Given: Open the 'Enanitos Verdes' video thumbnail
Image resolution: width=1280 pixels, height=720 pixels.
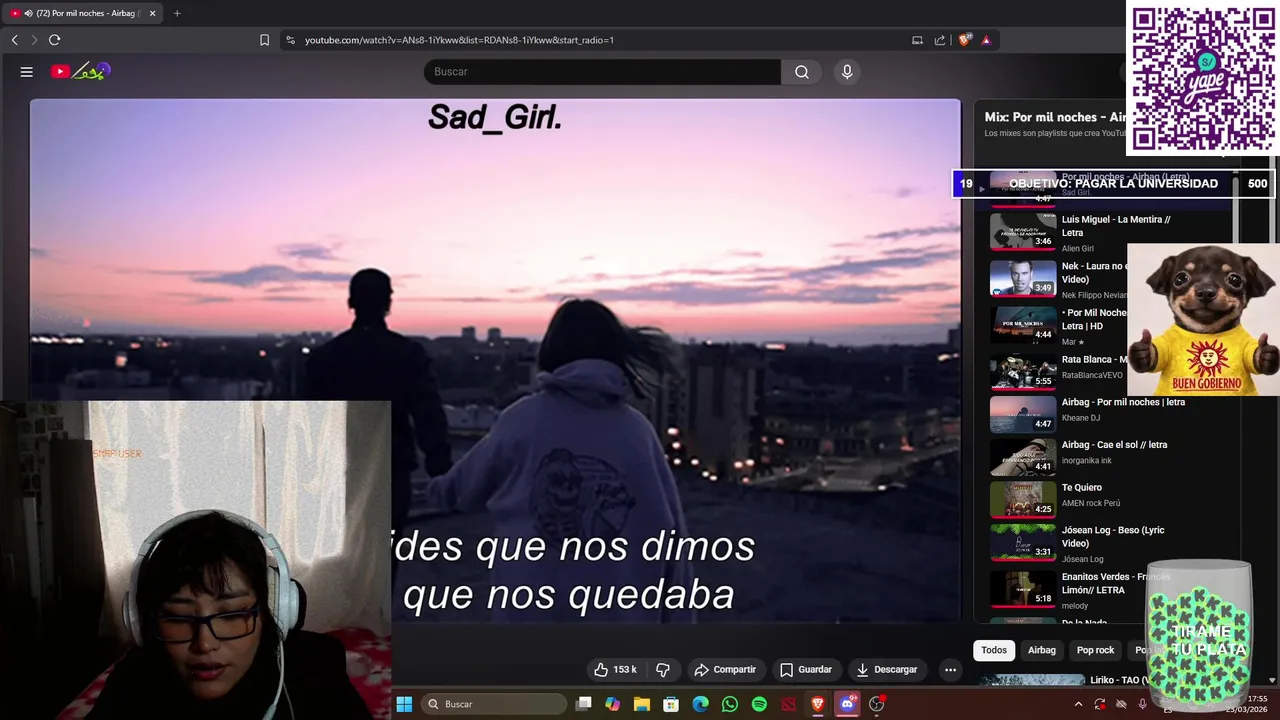Looking at the screenshot, I should 1023,590.
